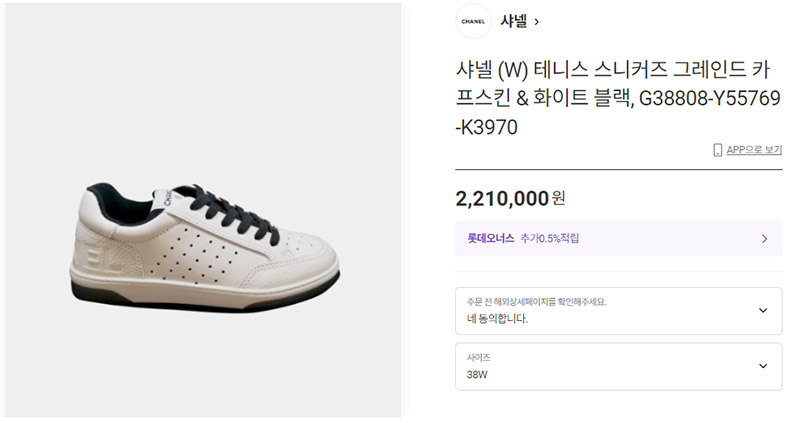Click the 2,210,000원 price text
Screen dimensions: 800x423
click(510, 198)
